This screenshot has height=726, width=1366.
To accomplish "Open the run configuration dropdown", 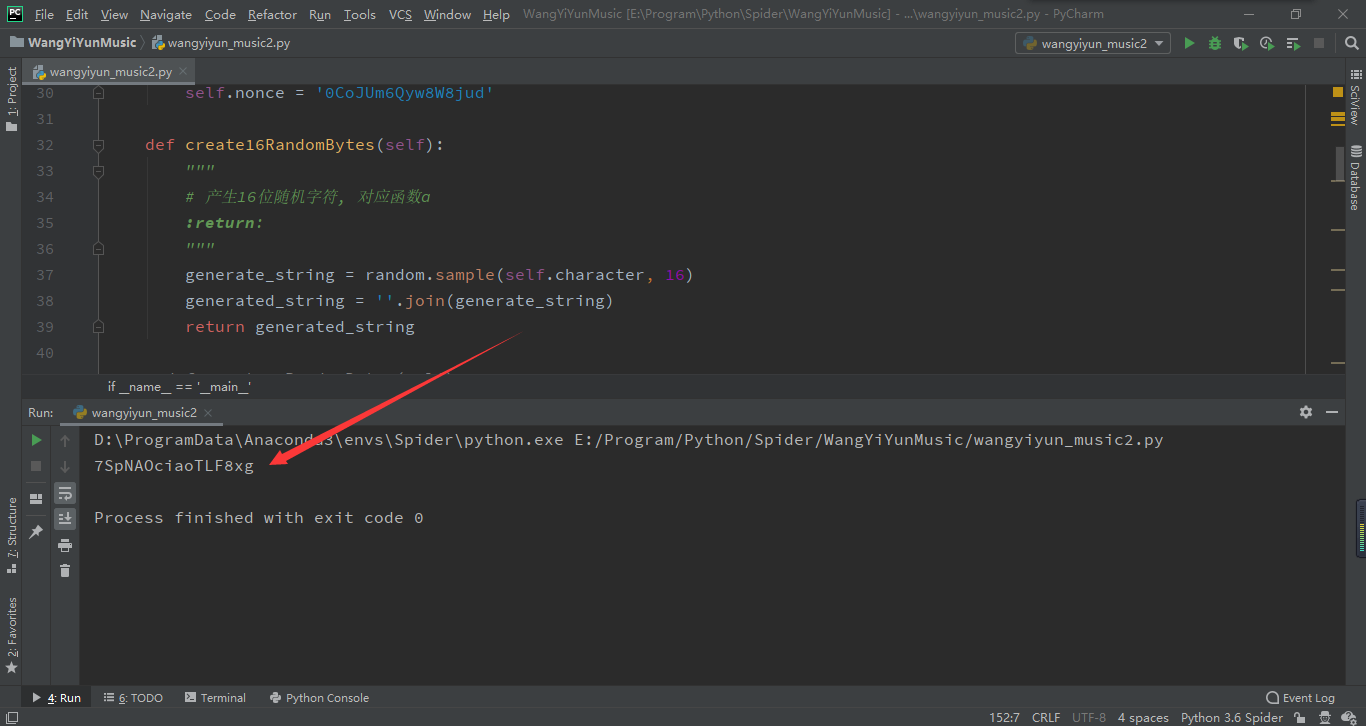I will (1093, 43).
